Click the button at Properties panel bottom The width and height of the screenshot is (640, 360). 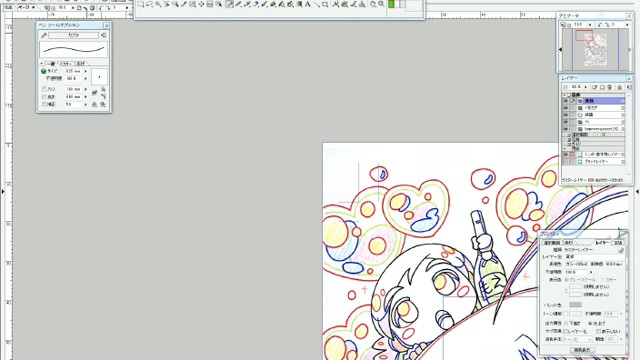pos(582,350)
